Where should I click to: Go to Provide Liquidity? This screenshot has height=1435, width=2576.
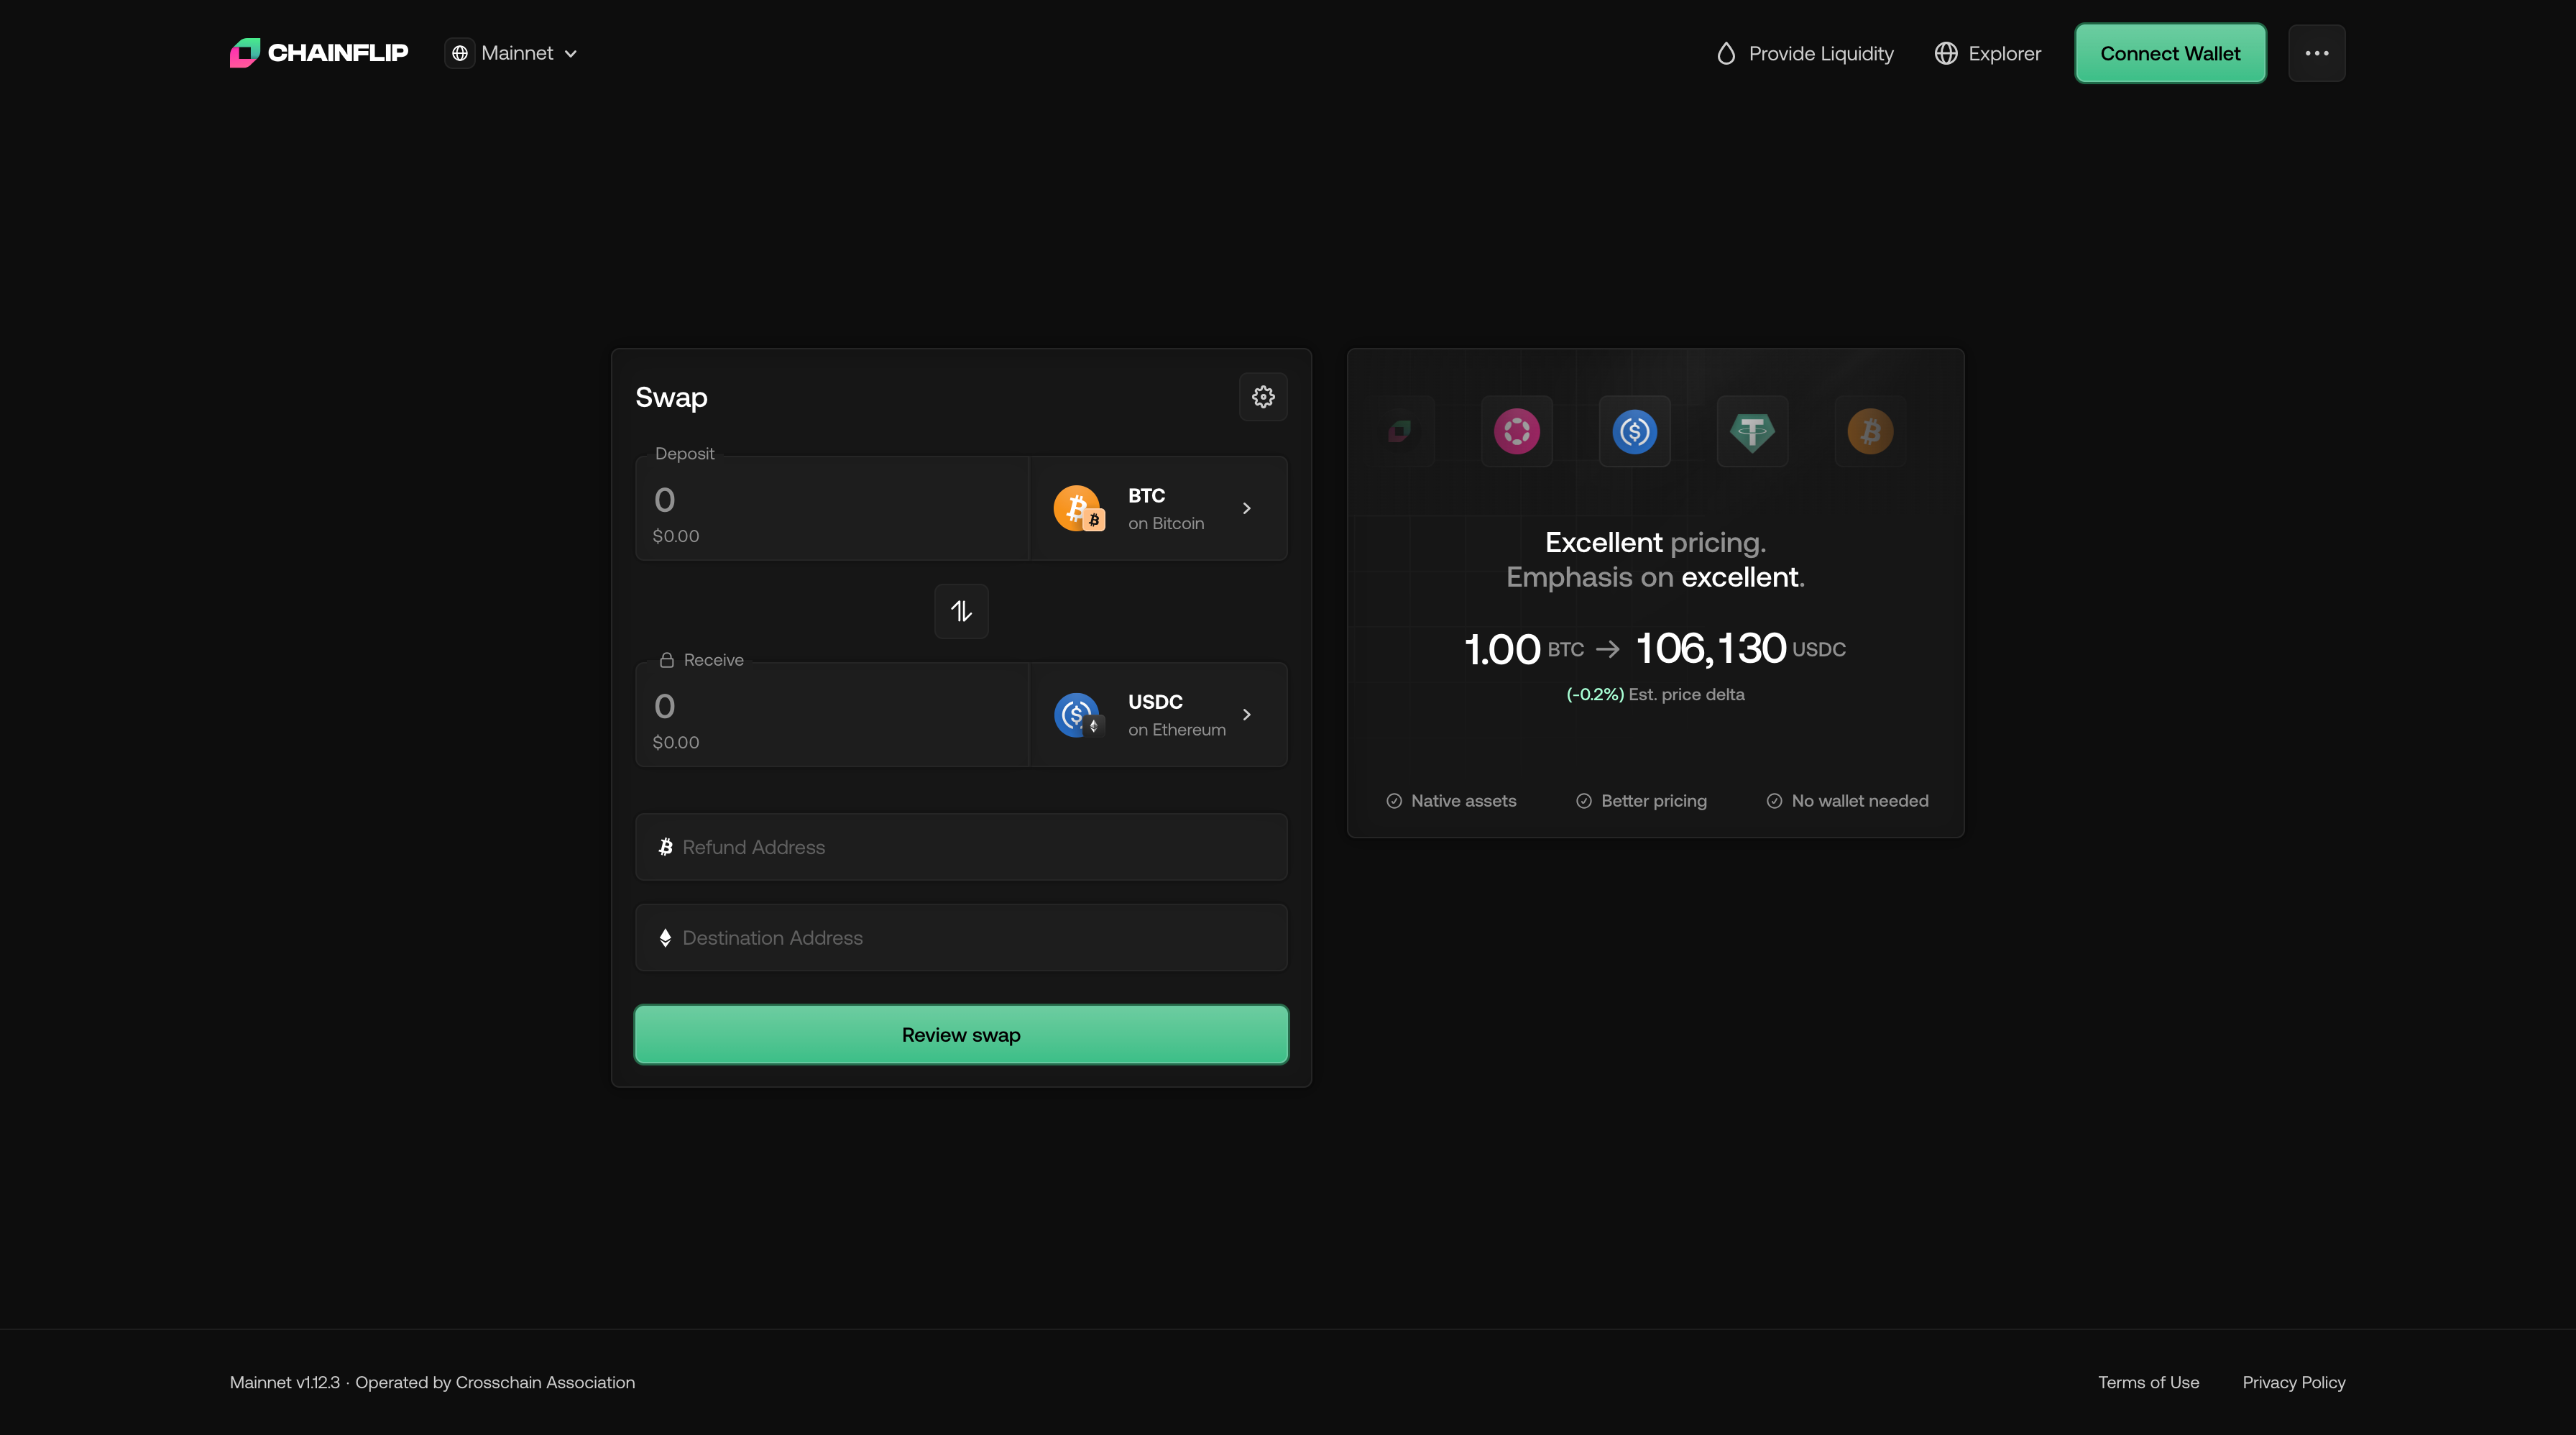(1805, 53)
